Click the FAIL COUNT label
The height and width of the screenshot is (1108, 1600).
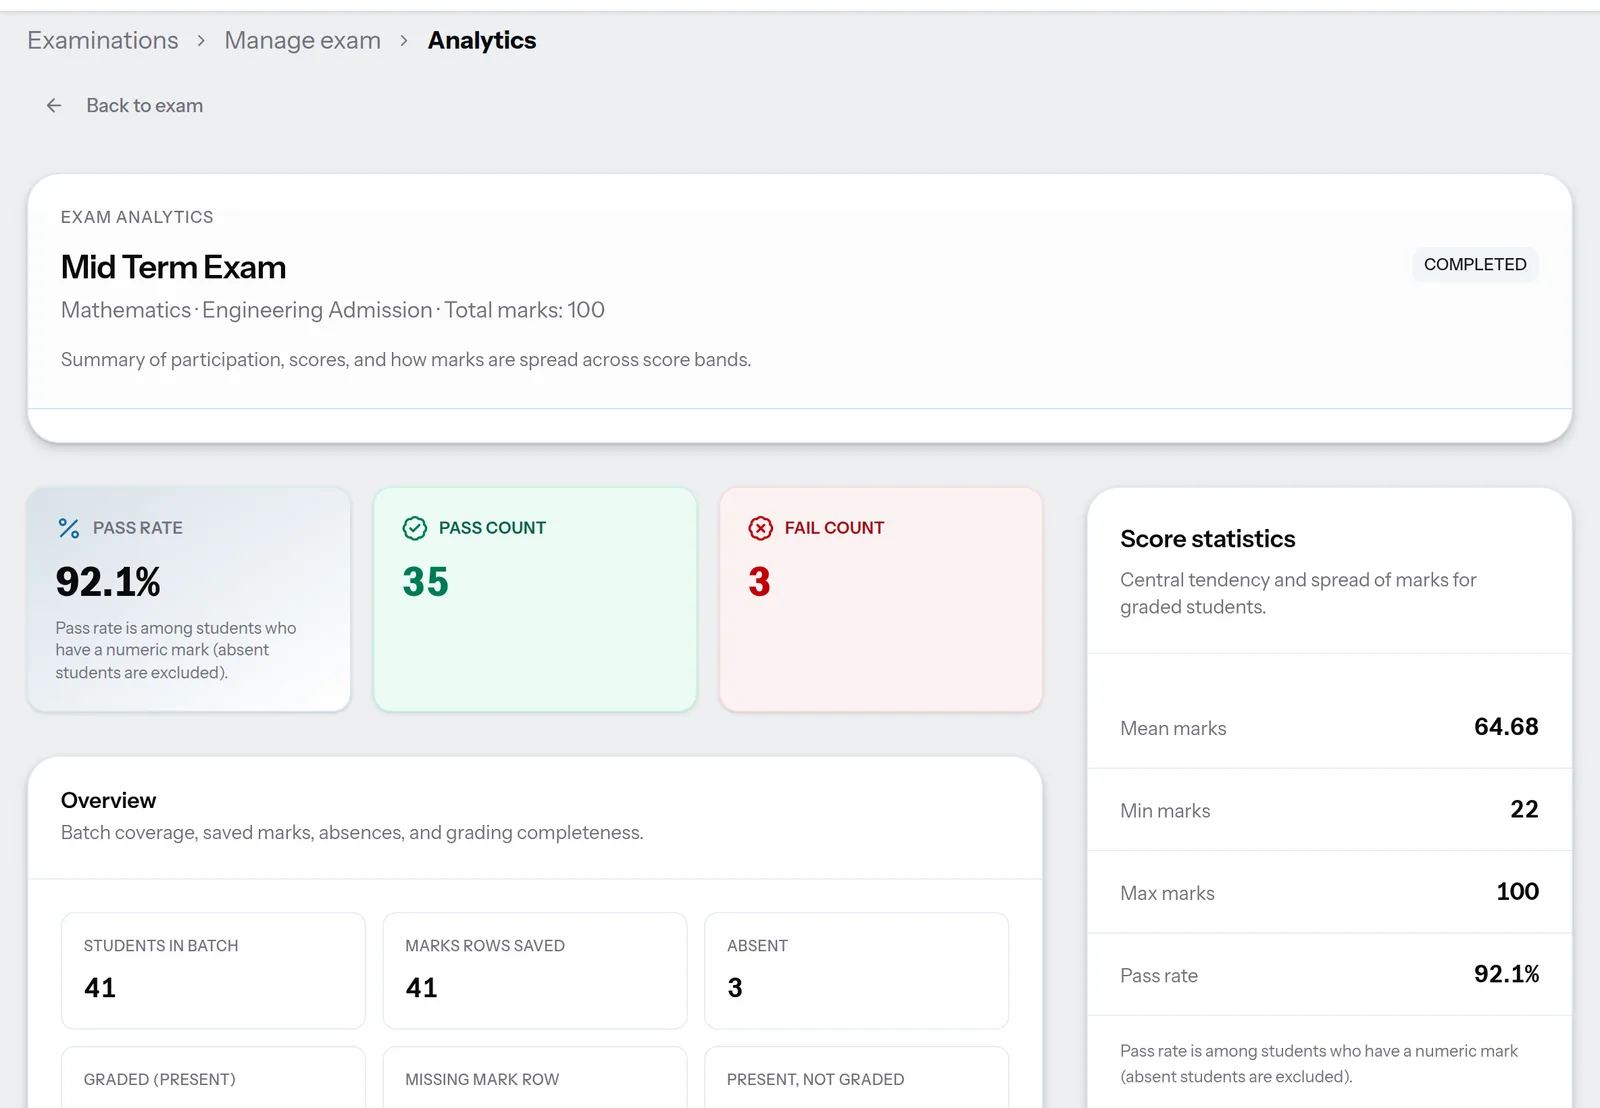834,528
